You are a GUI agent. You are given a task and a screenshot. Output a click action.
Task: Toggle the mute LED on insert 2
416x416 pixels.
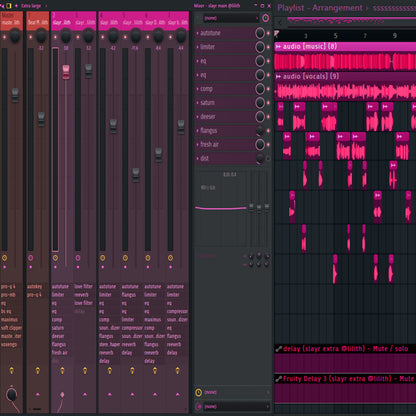pos(55,37)
